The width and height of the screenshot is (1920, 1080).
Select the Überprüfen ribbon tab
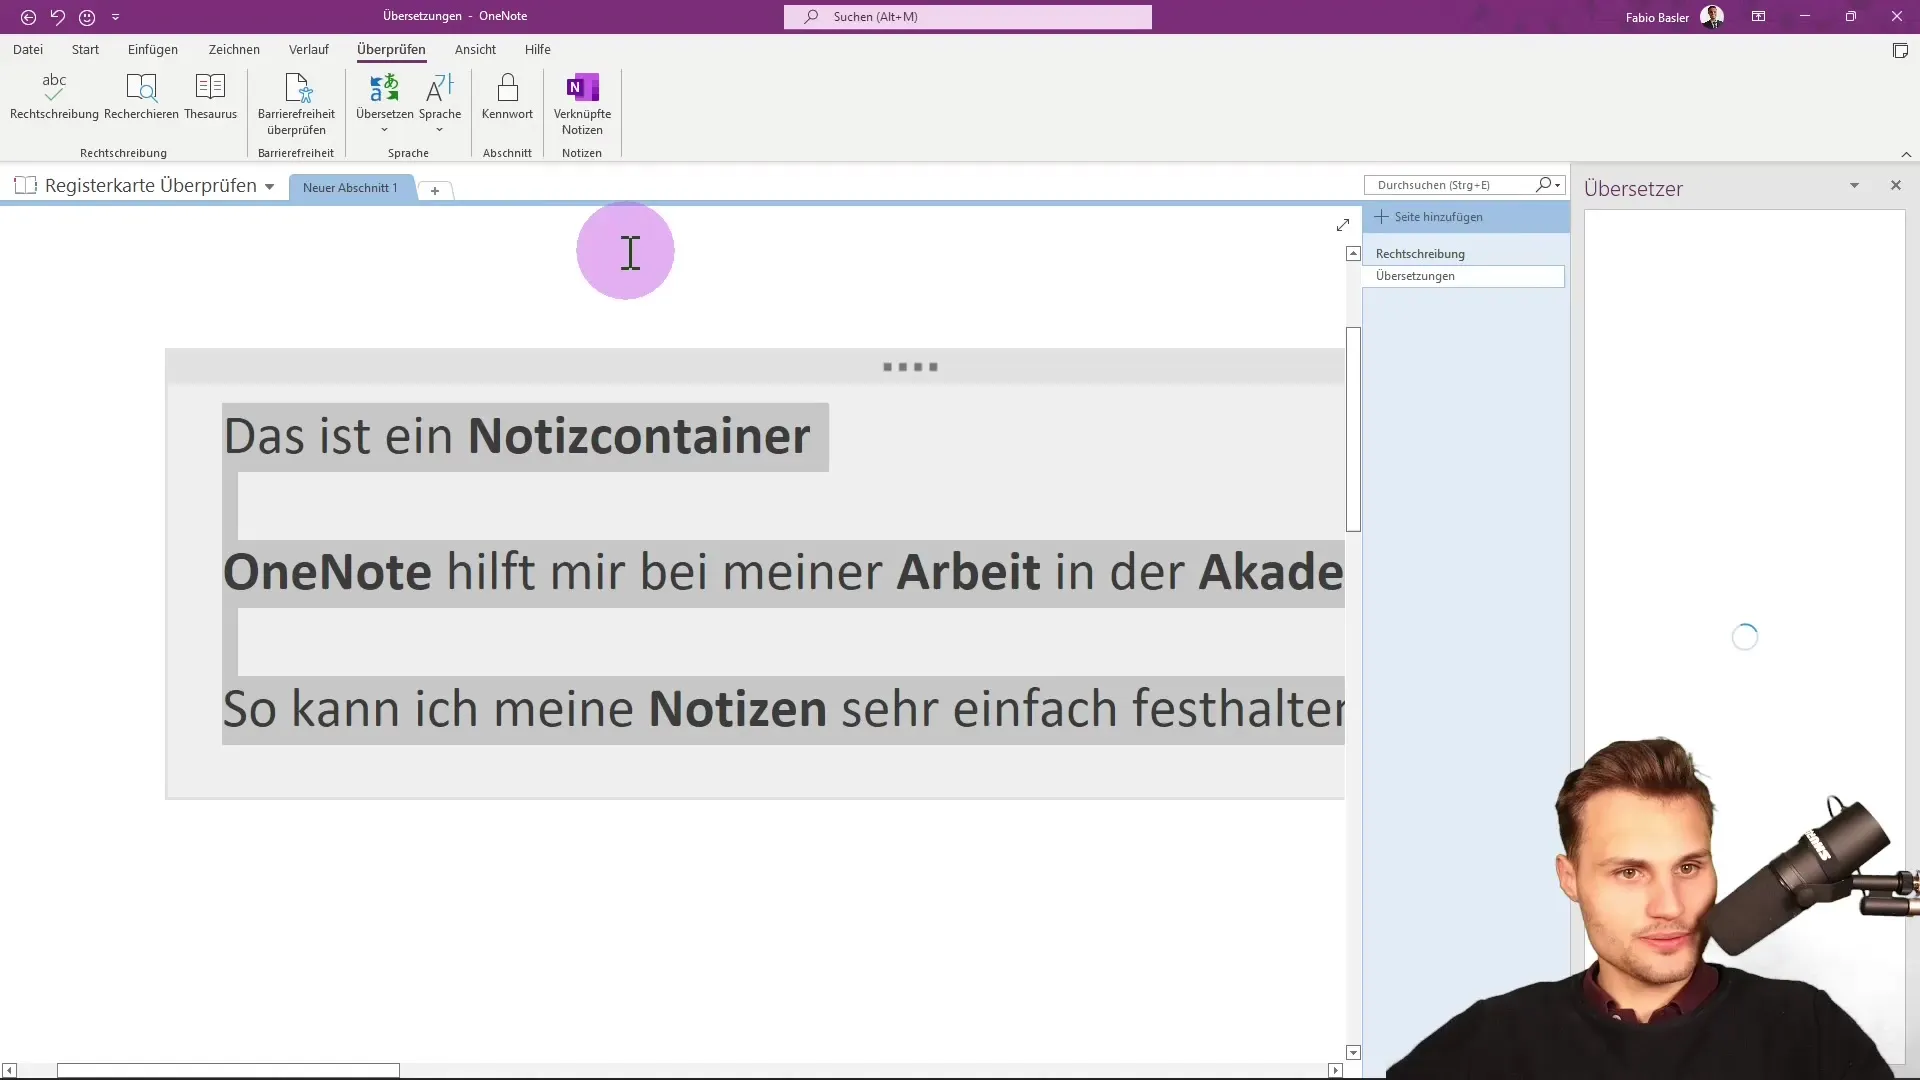click(390, 49)
